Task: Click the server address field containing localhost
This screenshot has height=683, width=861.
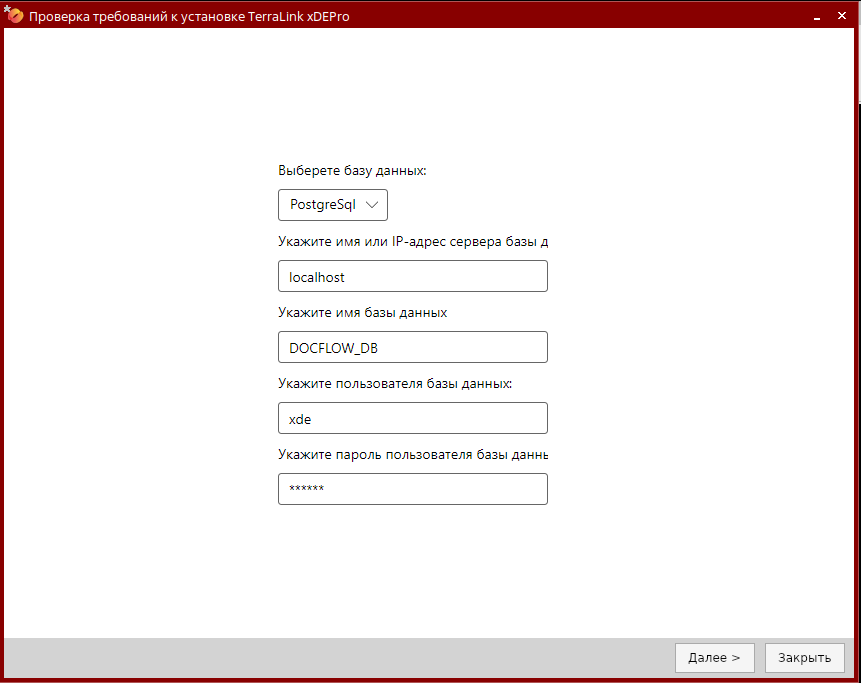Action: pyautogui.click(x=413, y=276)
